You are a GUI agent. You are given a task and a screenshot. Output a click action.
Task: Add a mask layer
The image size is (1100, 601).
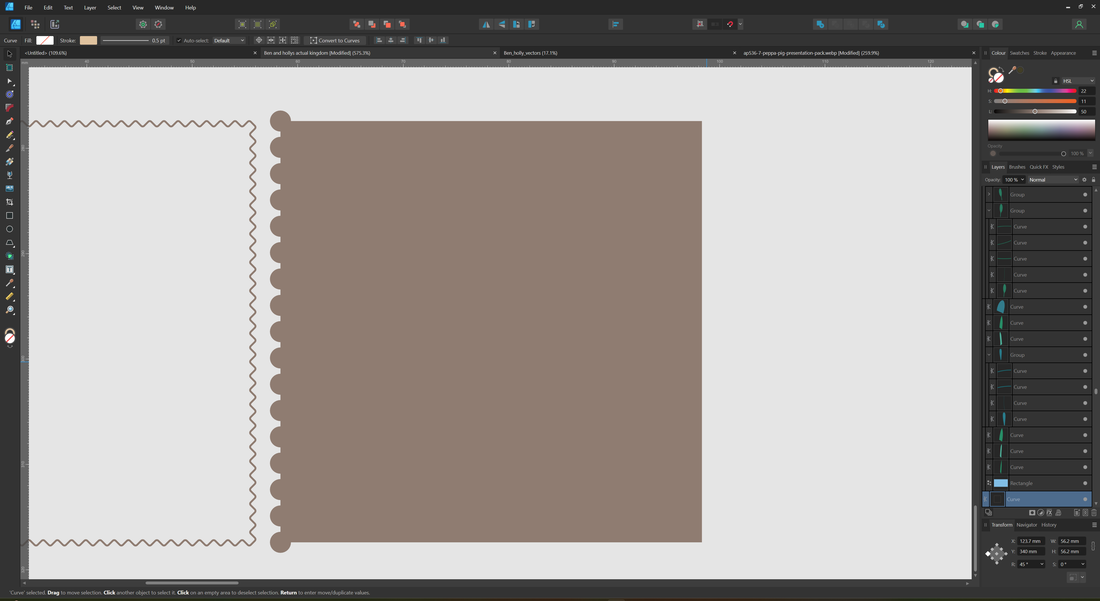click(1032, 513)
